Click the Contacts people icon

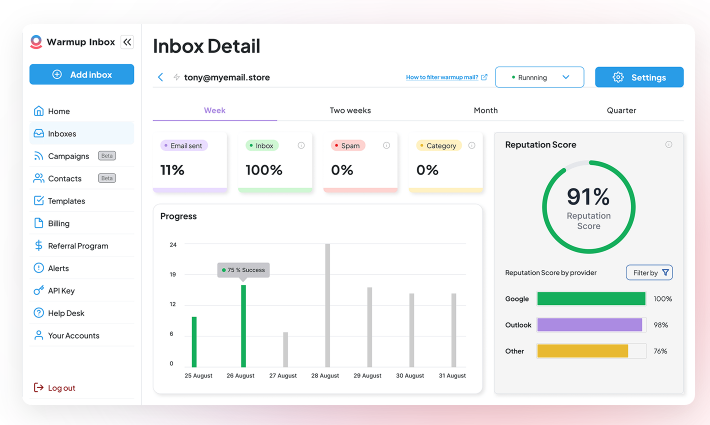tap(39, 178)
